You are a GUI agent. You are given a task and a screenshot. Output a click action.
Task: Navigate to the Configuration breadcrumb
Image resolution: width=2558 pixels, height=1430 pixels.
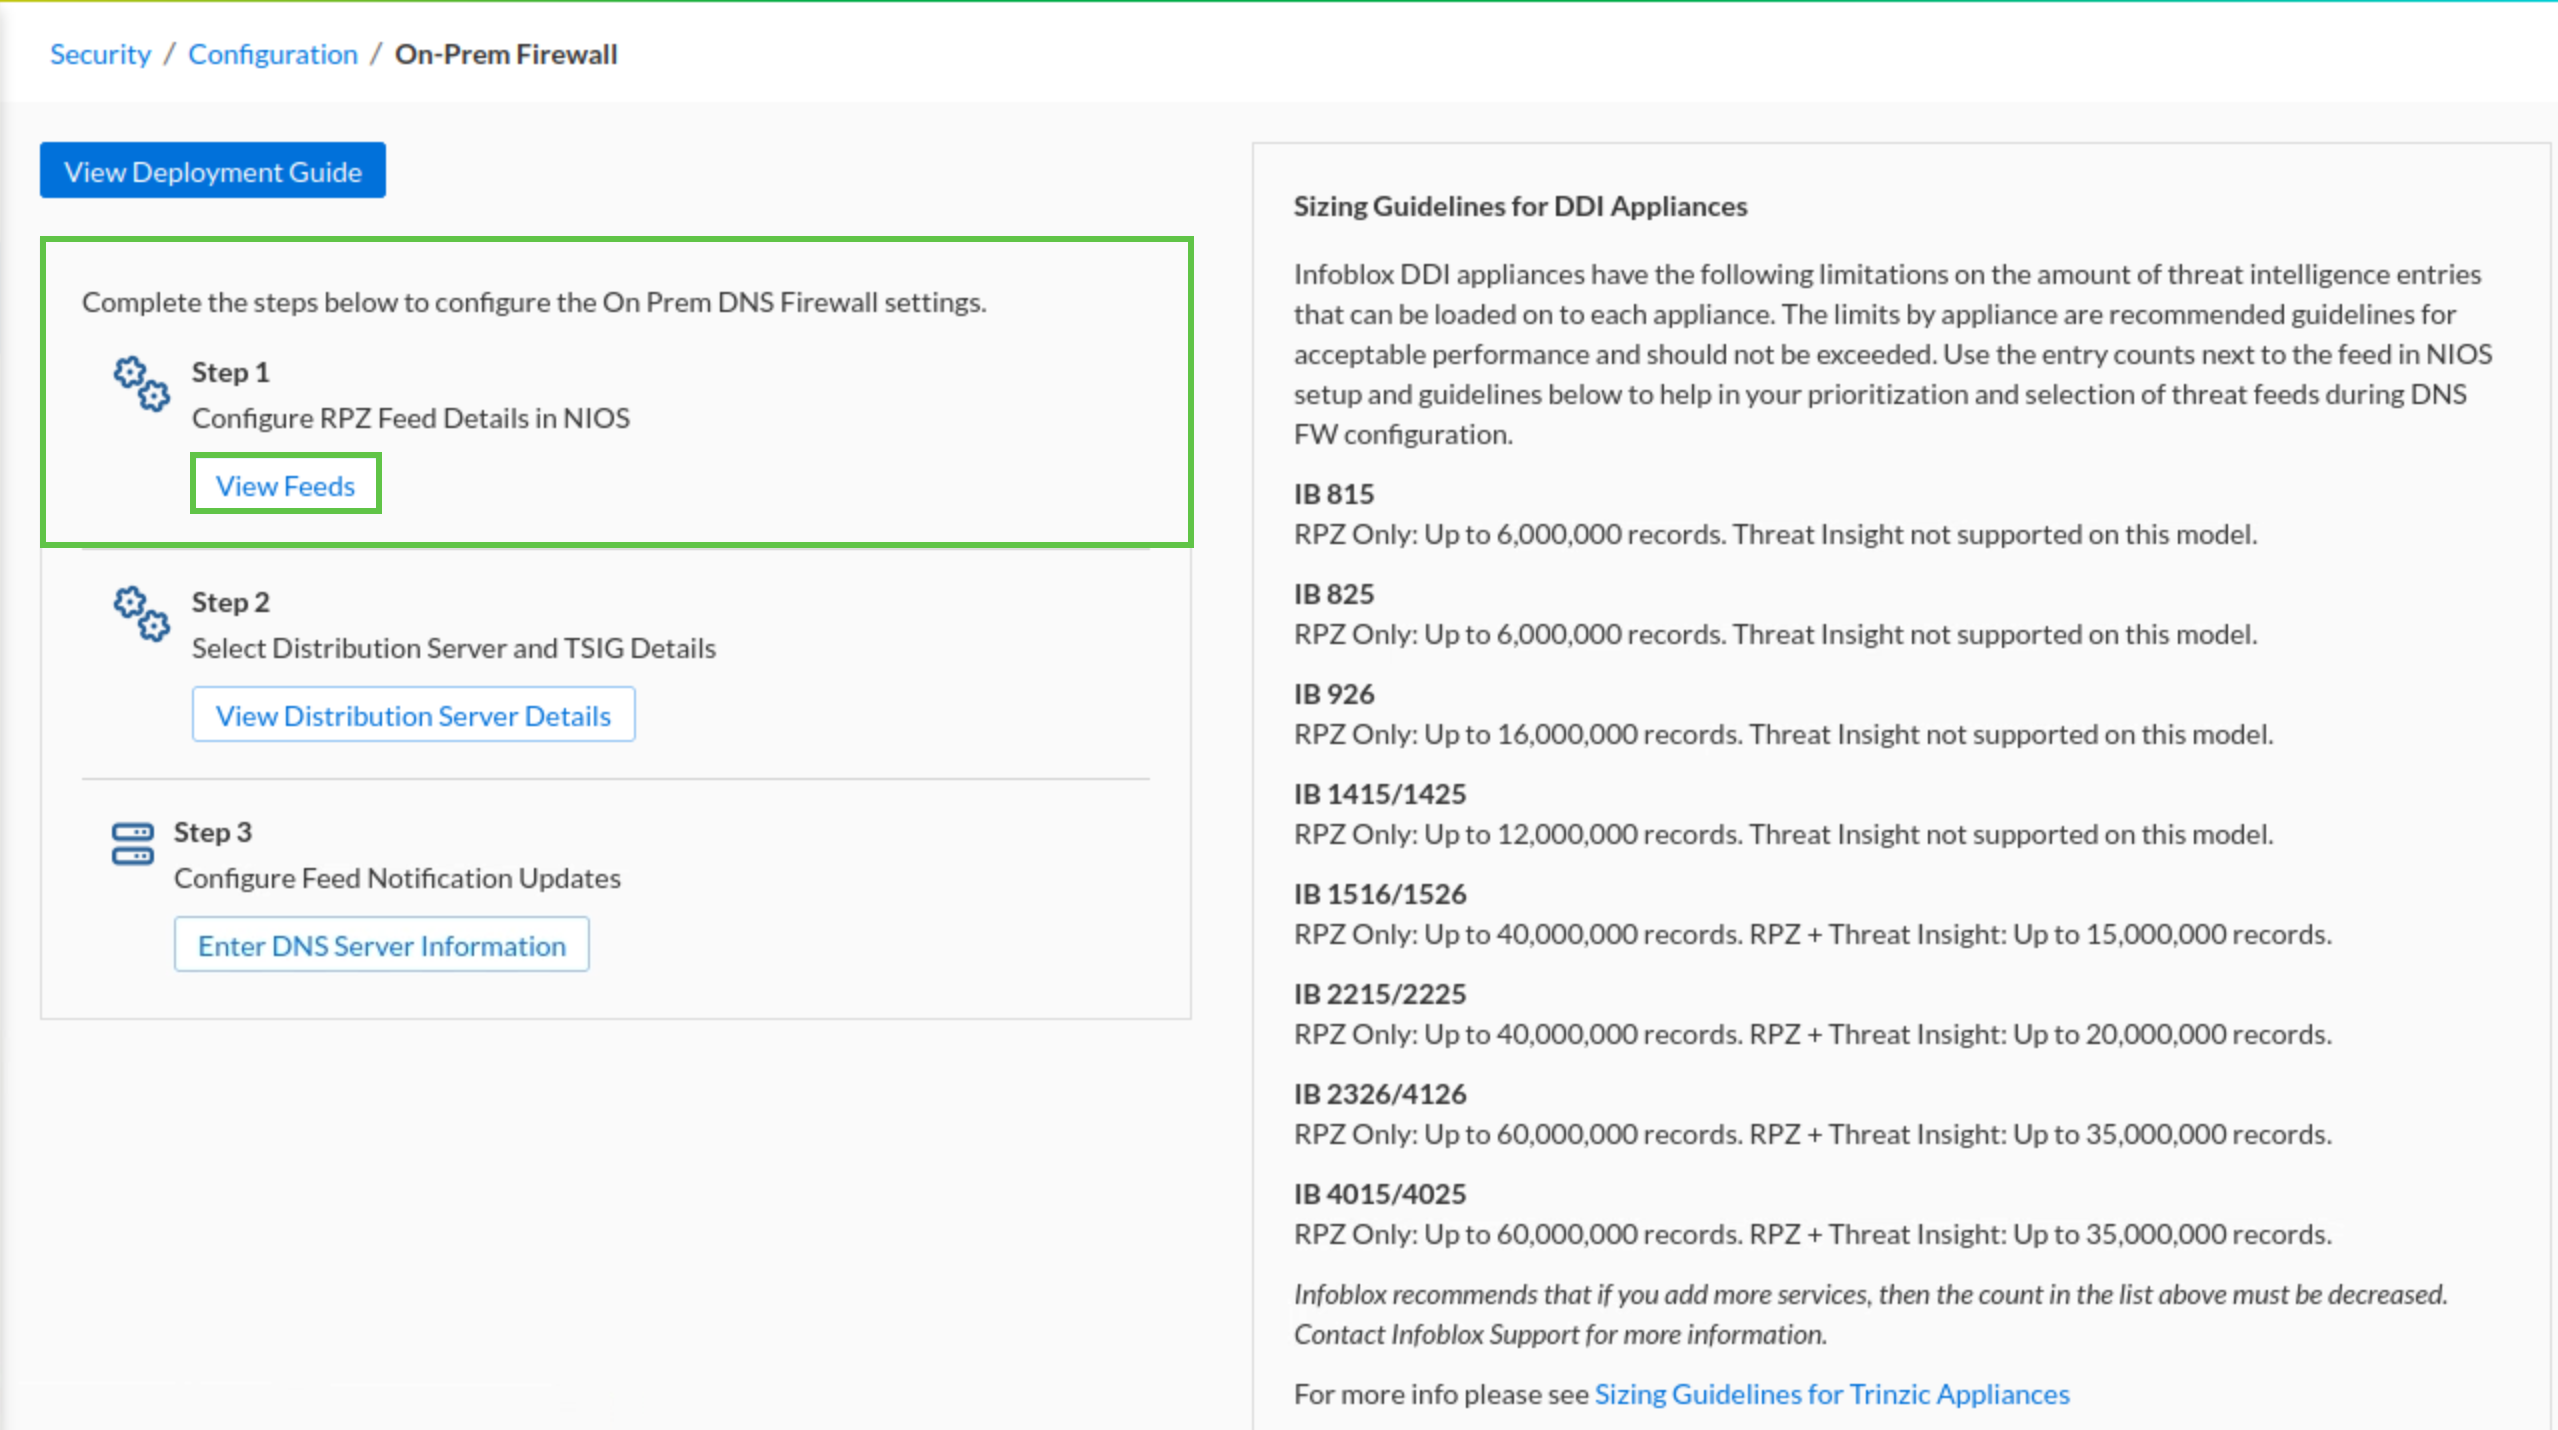click(x=273, y=54)
